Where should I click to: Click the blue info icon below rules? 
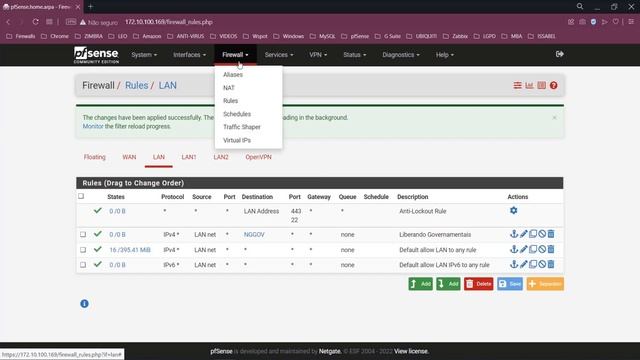[x=84, y=304]
